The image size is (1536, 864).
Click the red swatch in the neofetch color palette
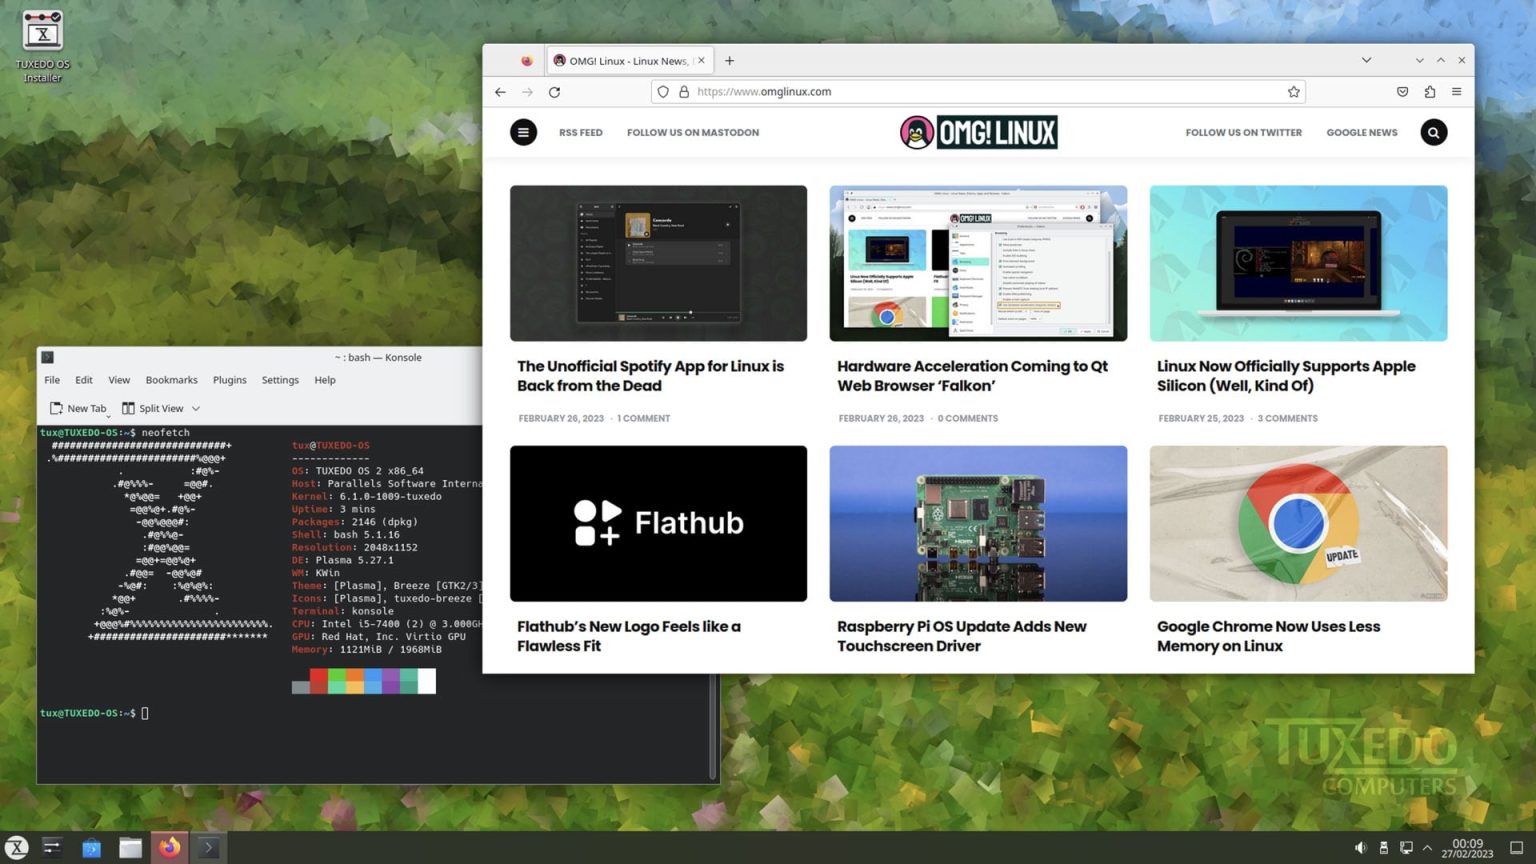pos(318,681)
